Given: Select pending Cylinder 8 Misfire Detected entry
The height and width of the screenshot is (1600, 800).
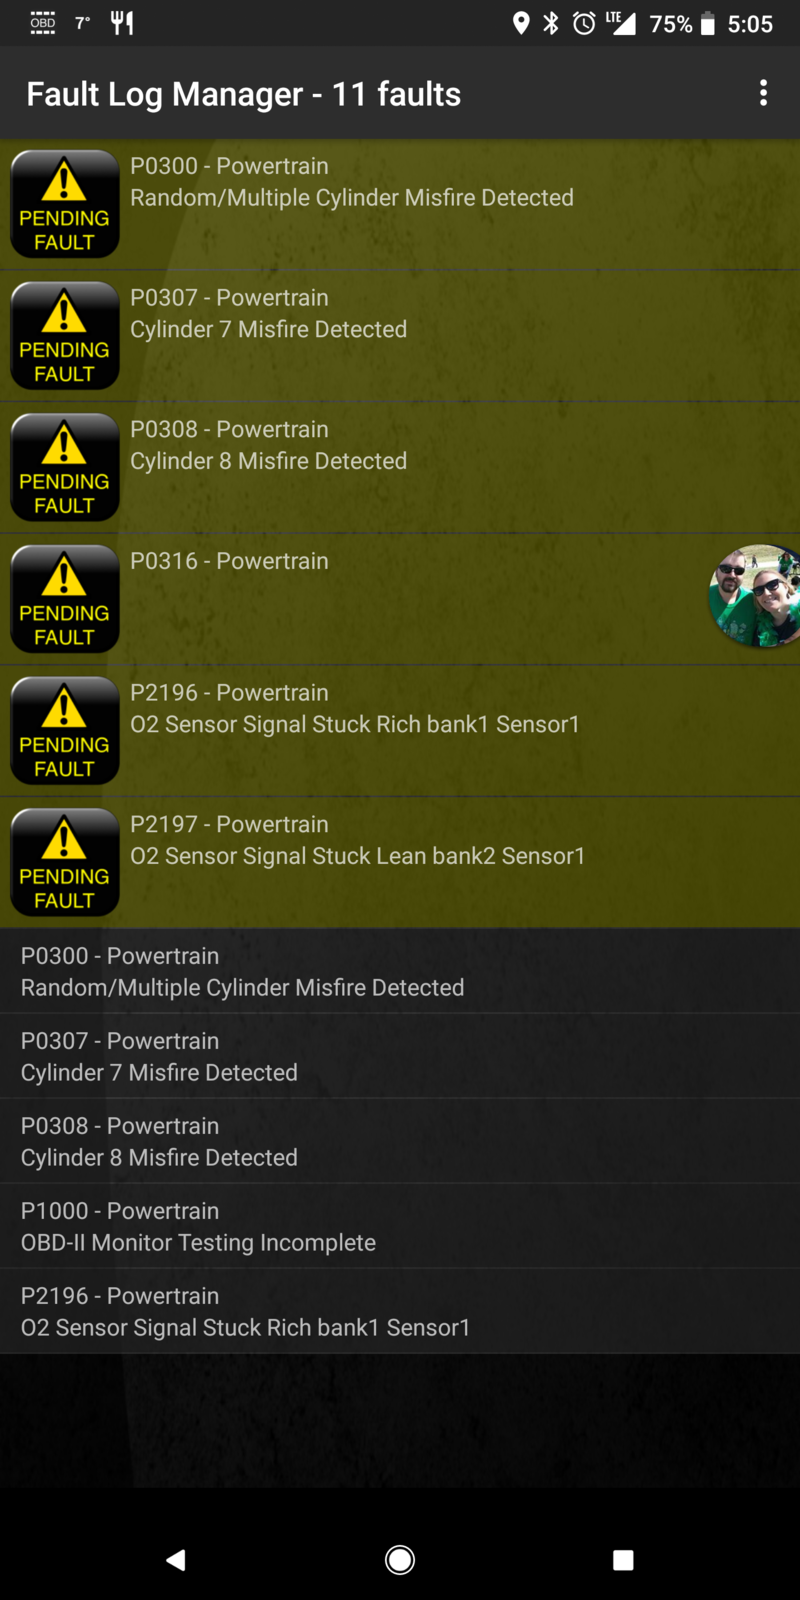Looking at the screenshot, I should [400, 467].
